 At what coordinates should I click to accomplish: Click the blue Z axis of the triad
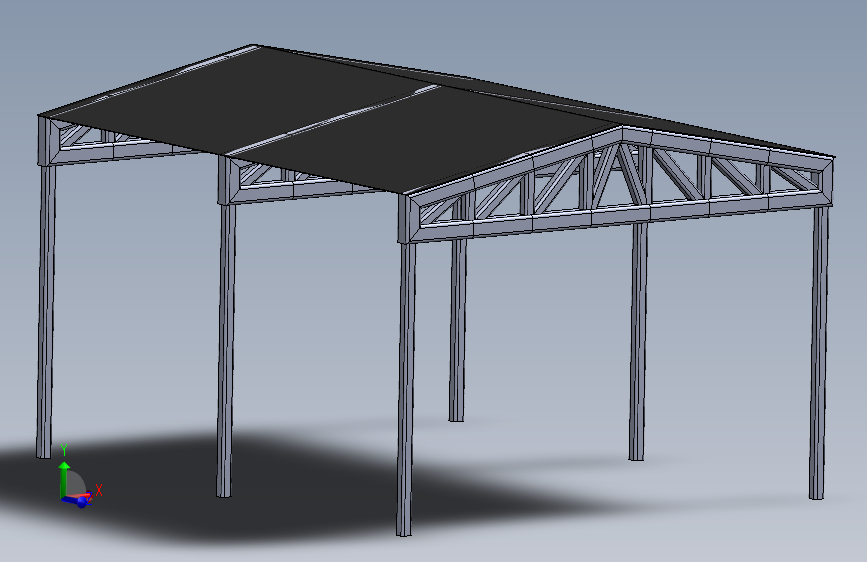pos(76,501)
